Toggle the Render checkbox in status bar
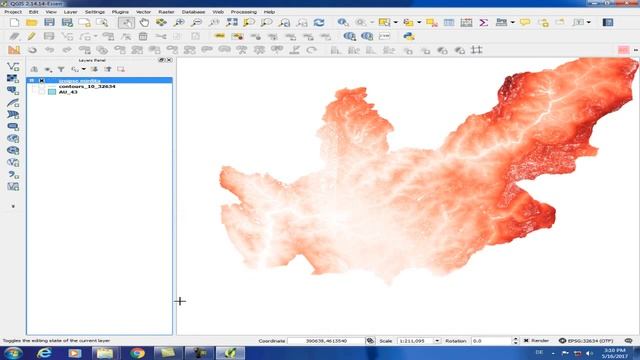640x360 pixels. 526,340
